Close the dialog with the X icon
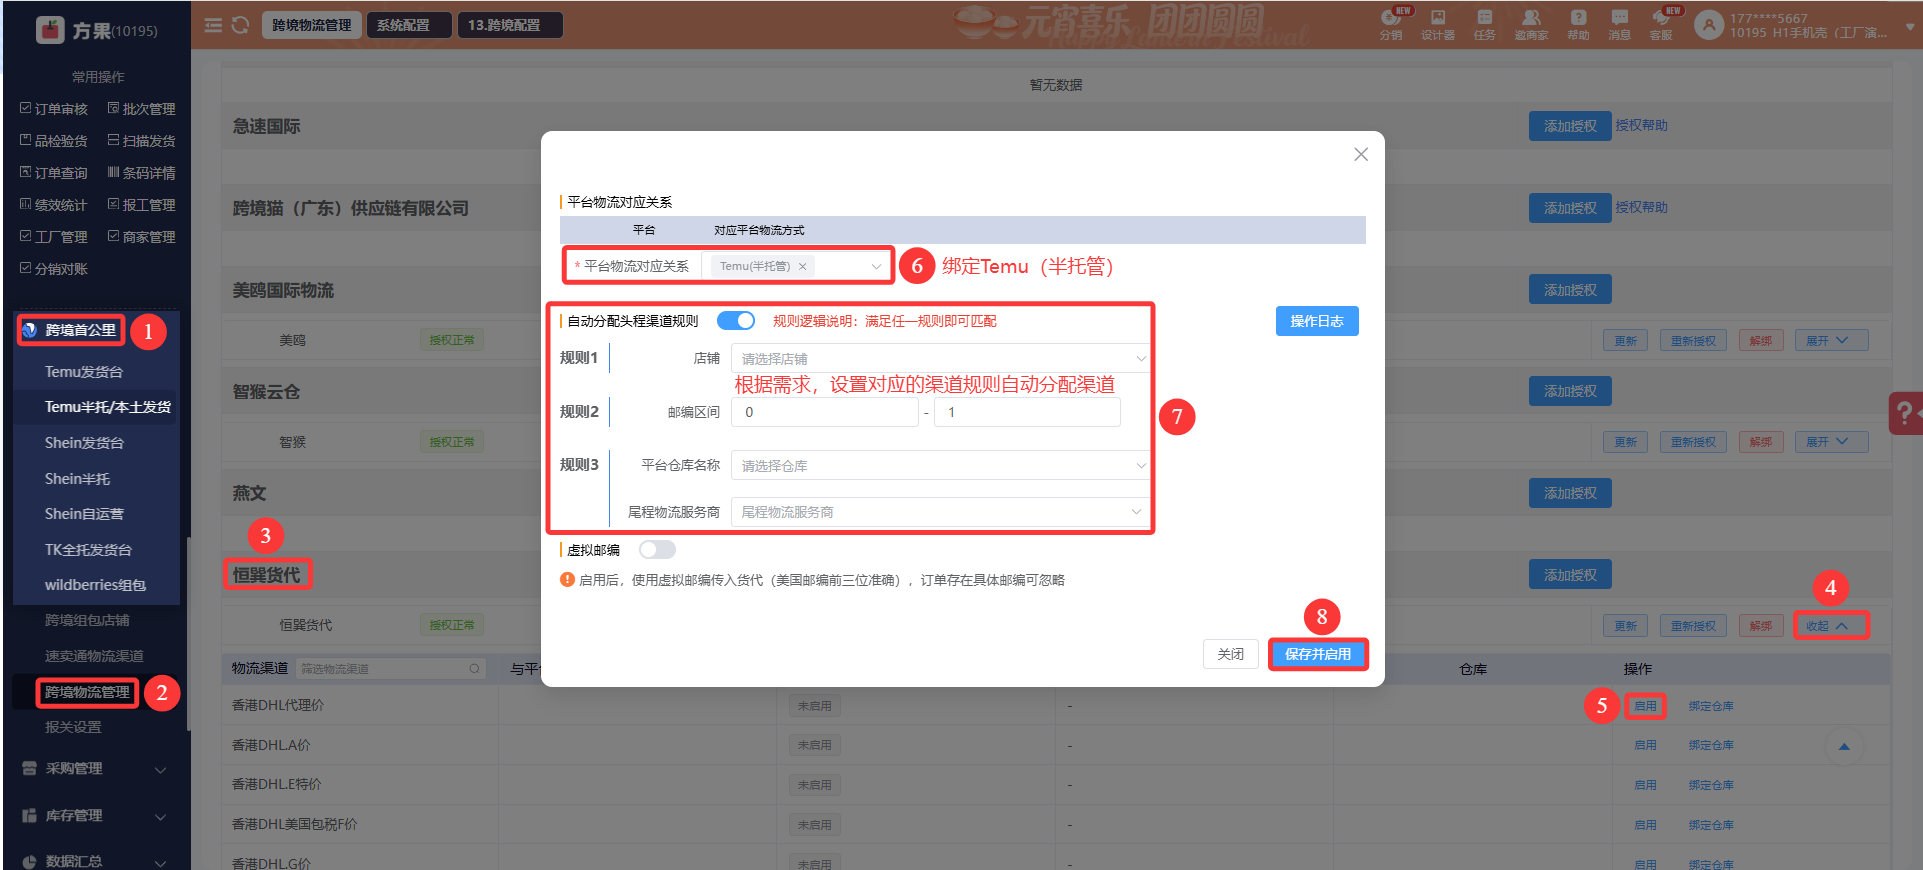 (x=1360, y=154)
